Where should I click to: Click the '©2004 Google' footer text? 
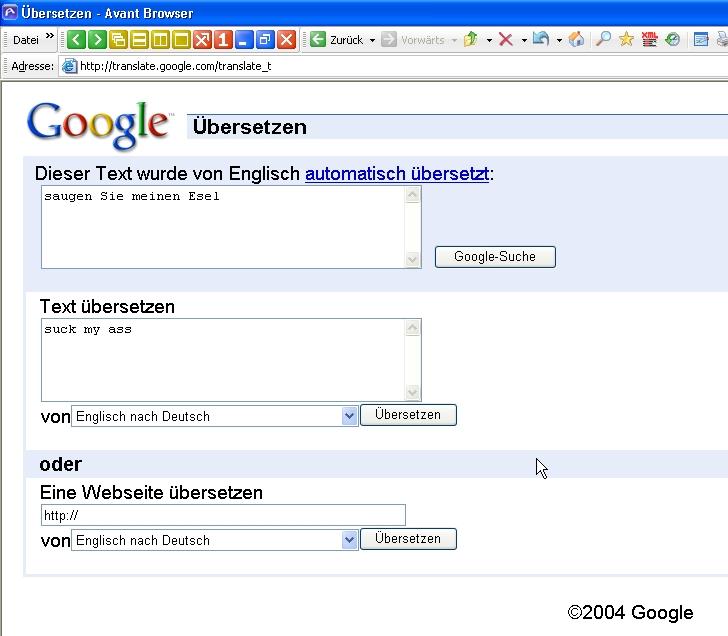tap(630, 612)
